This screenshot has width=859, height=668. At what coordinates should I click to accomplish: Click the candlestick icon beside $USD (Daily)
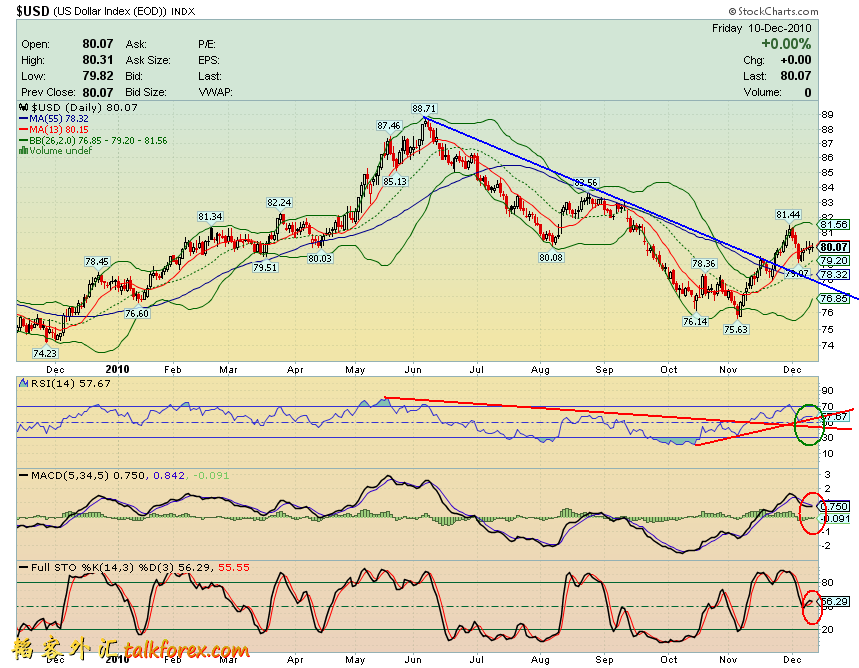(x=24, y=107)
